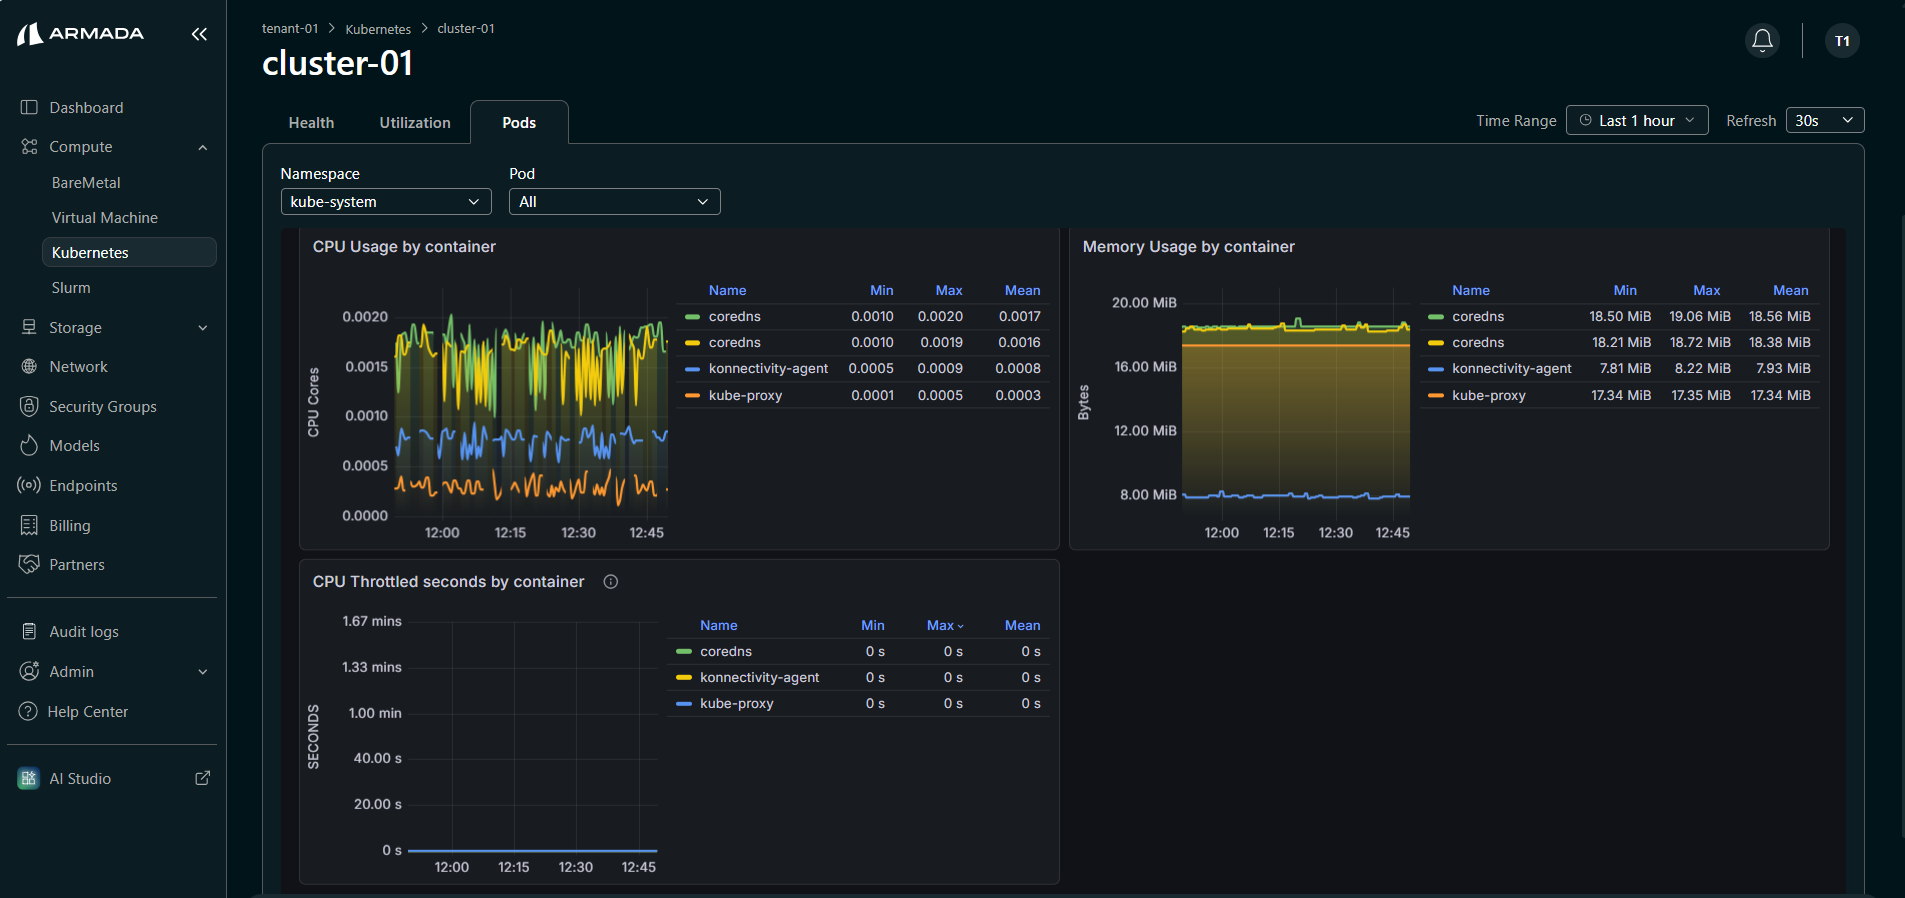Toggle konnectivity-agent series in CPU Throttled legend
The width and height of the screenshot is (1905, 898).
click(760, 677)
